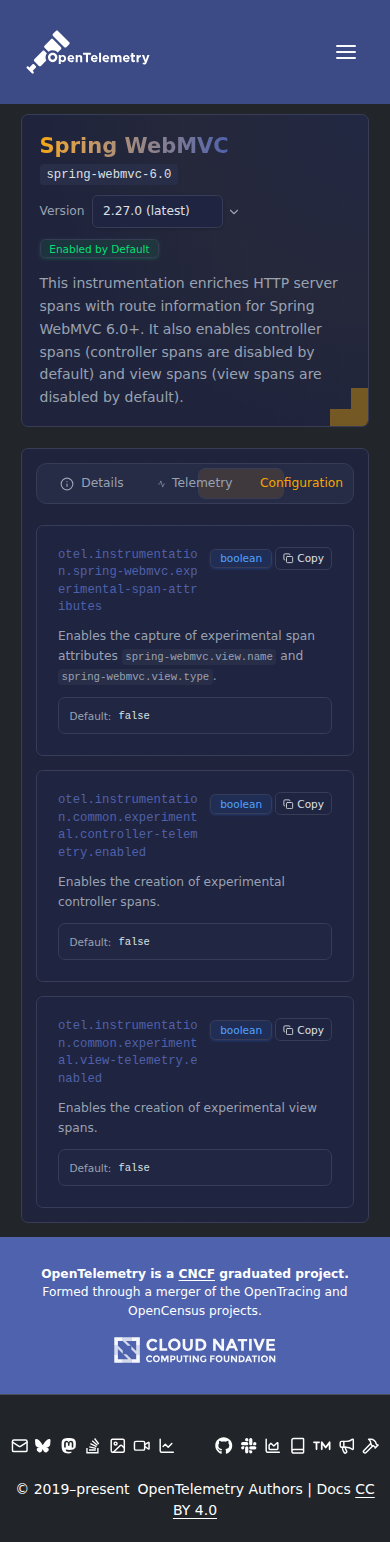The image size is (390, 1542).
Task: Click the OpenTelemetry logo
Action: pos(88,52)
